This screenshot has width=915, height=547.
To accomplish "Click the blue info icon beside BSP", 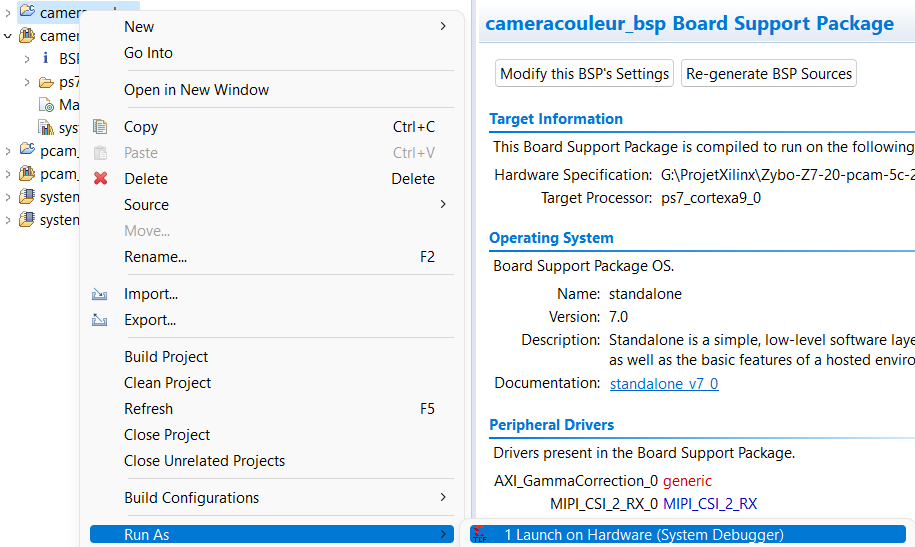I will pos(45,59).
